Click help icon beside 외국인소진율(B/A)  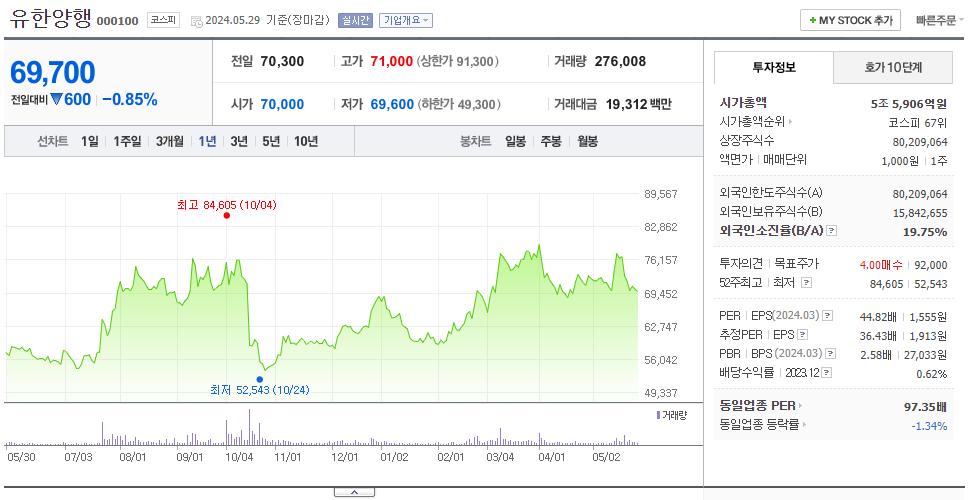click(832, 231)
